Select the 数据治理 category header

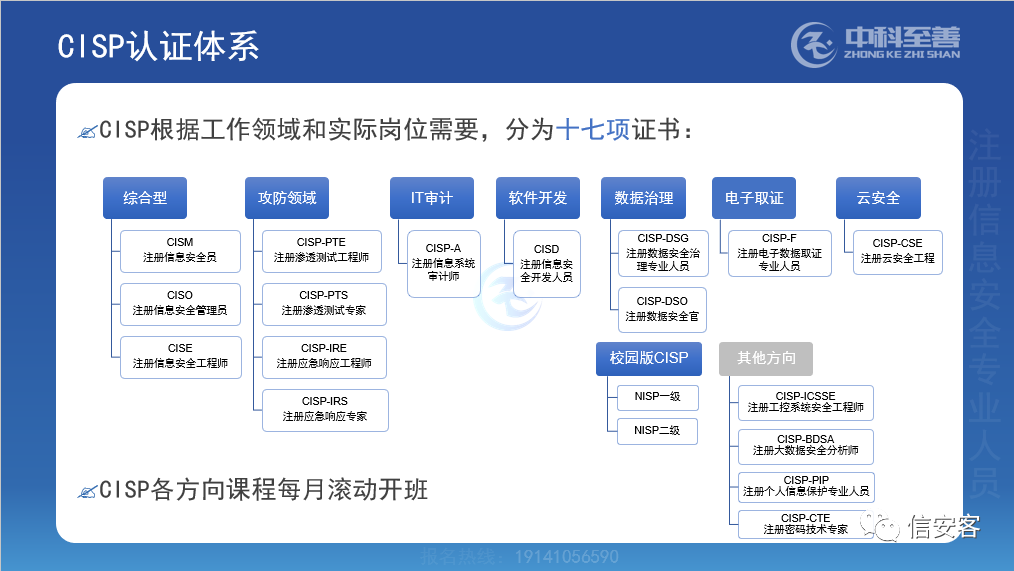point(643,198)
